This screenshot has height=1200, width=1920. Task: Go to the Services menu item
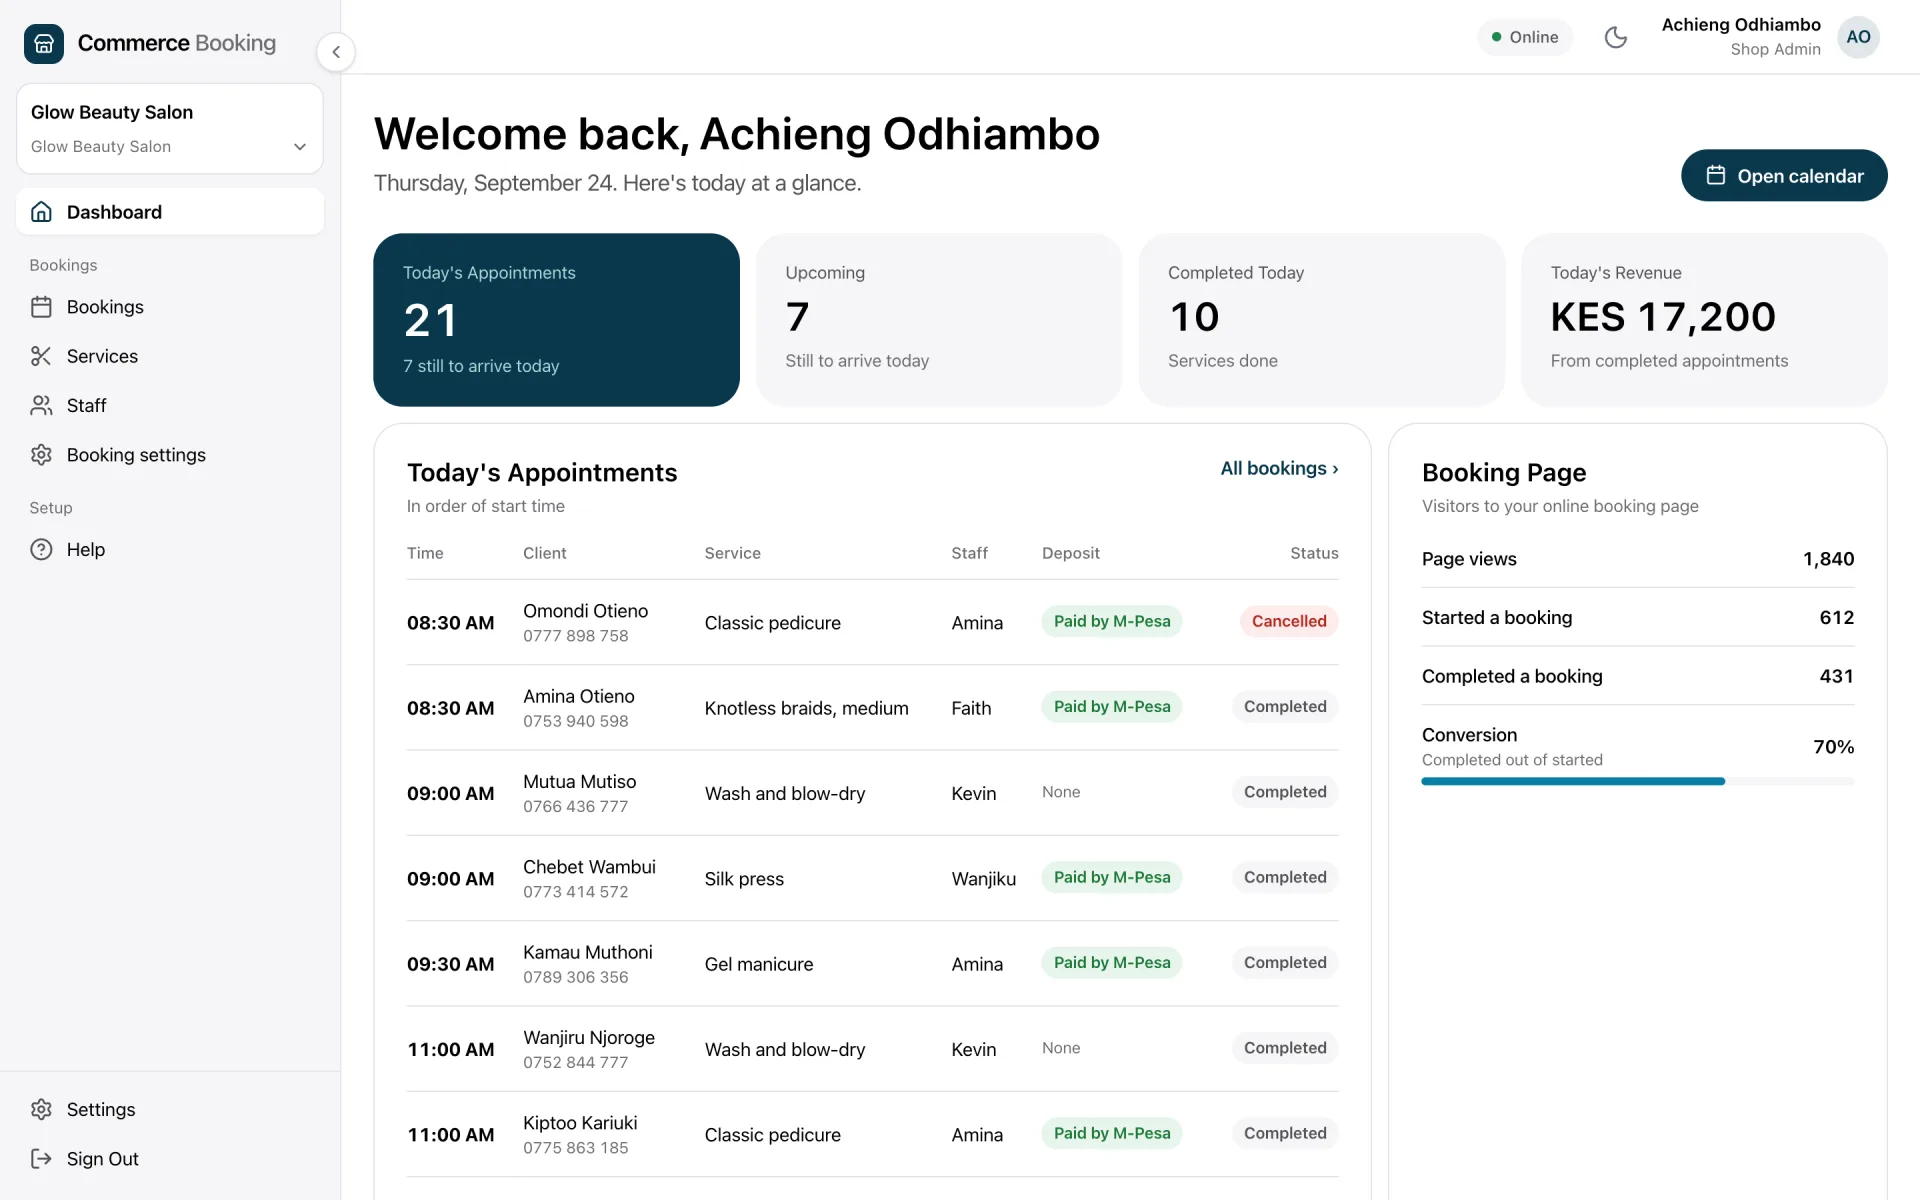102,356
